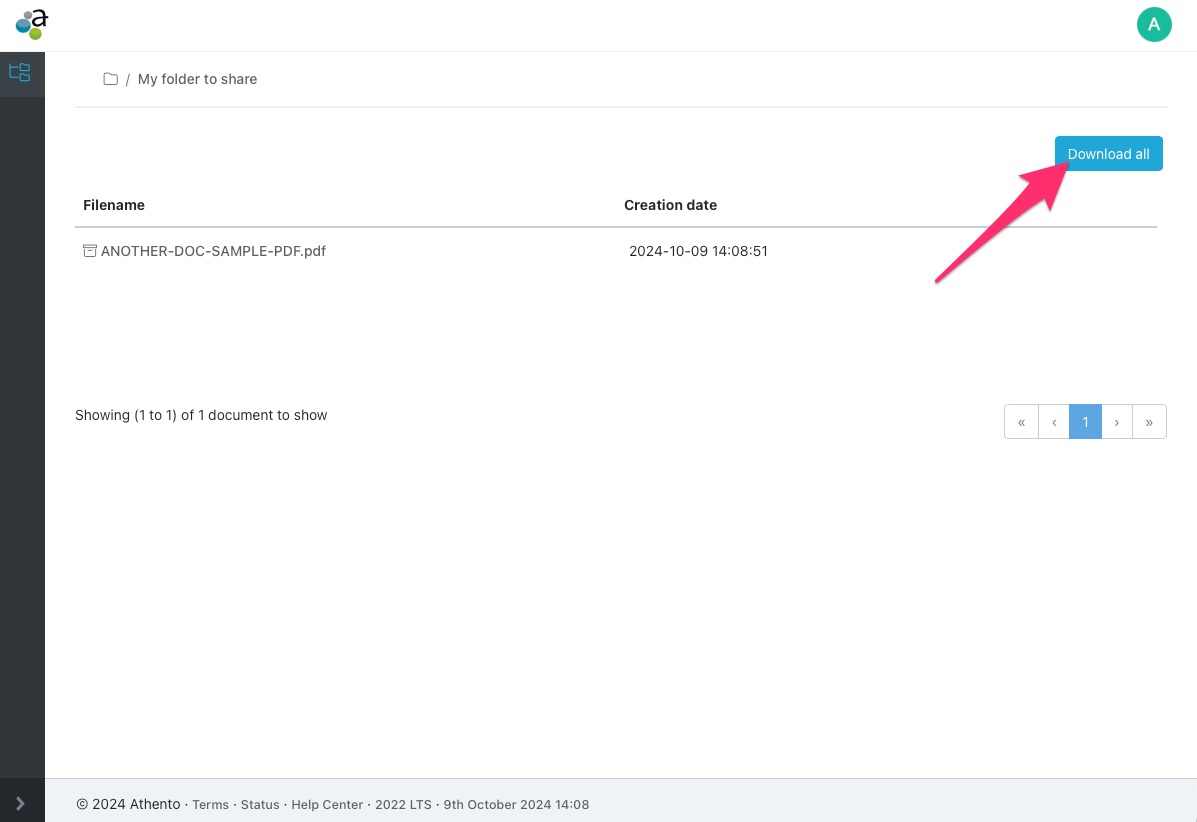Open ANOTHER-DOC-SAMPLE-PDF.pdf document

pyautogui.click(x=213, y=251)
